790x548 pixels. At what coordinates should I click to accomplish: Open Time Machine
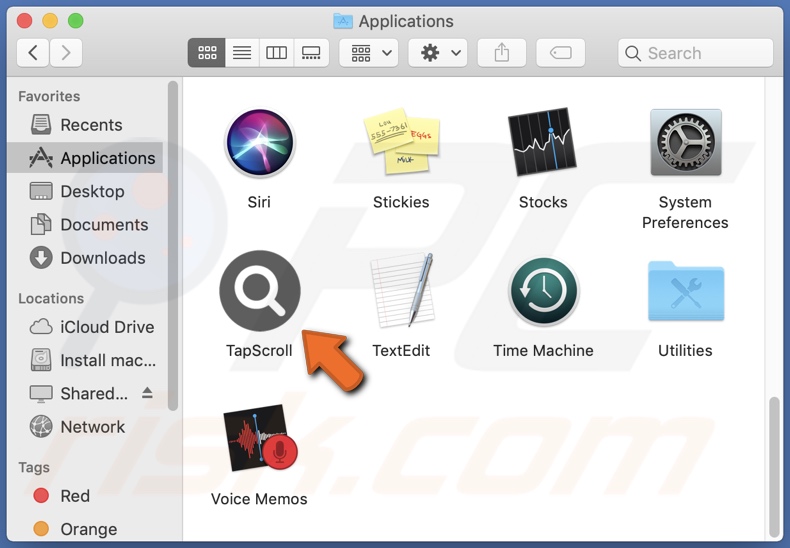(x=543, y=292)
